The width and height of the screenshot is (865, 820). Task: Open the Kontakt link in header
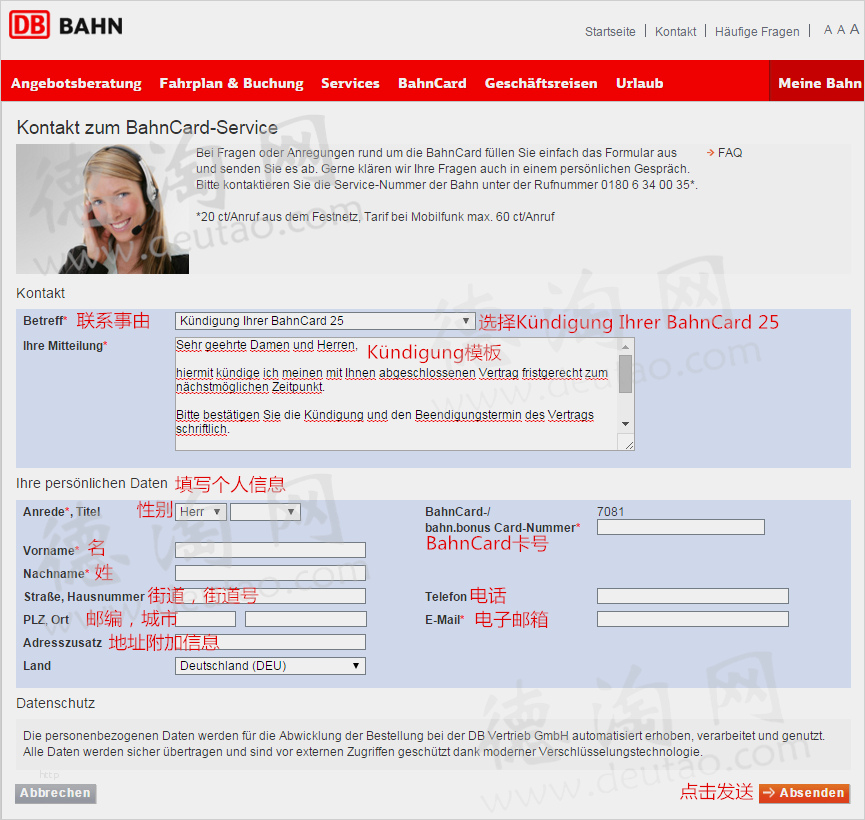coord(675,31)
